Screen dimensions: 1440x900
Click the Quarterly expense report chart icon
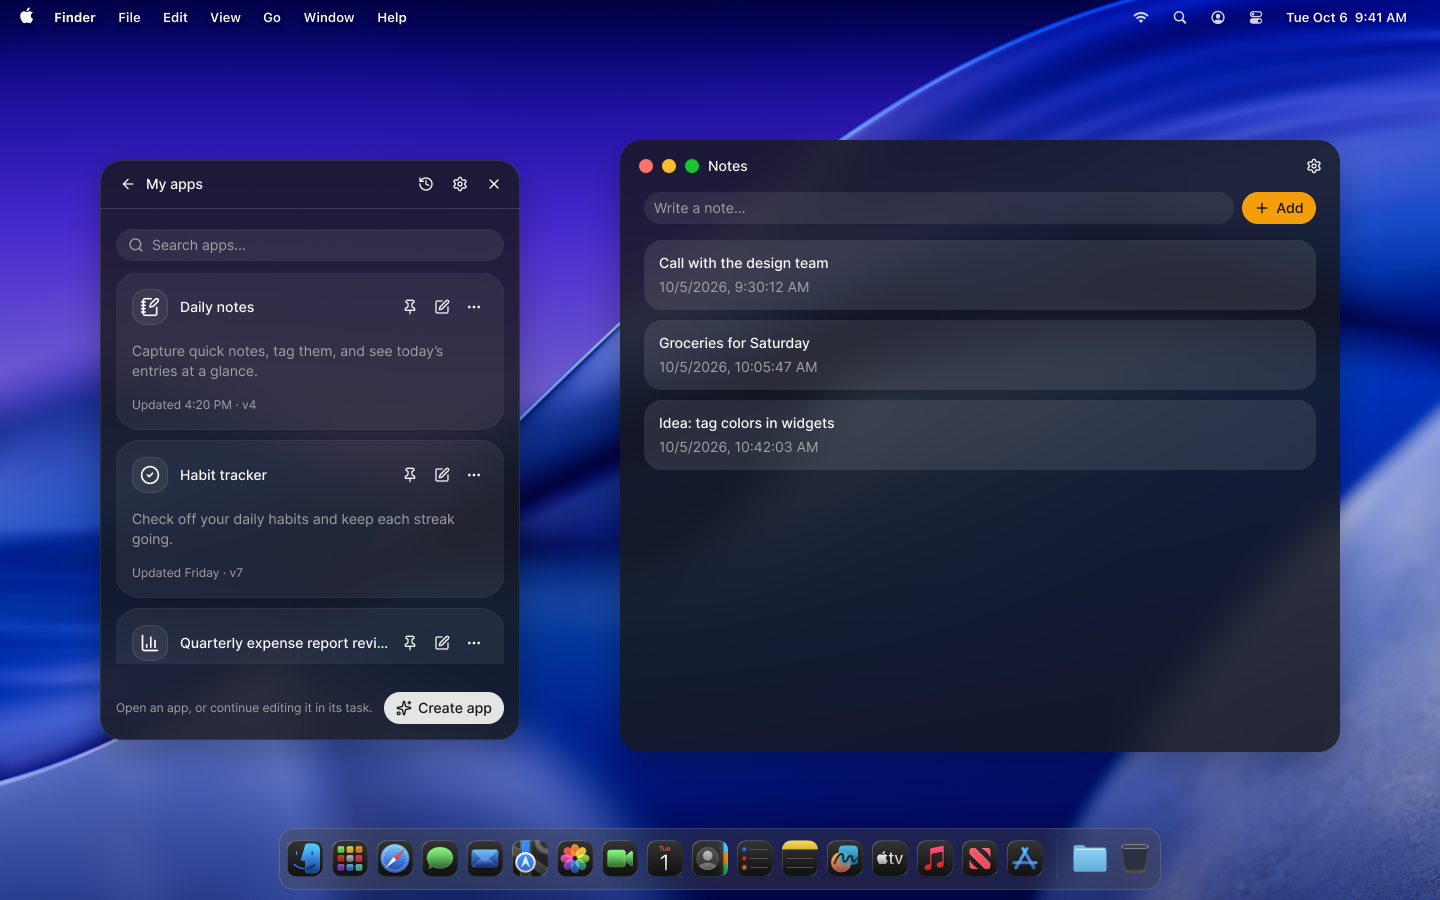pos(150,643)
